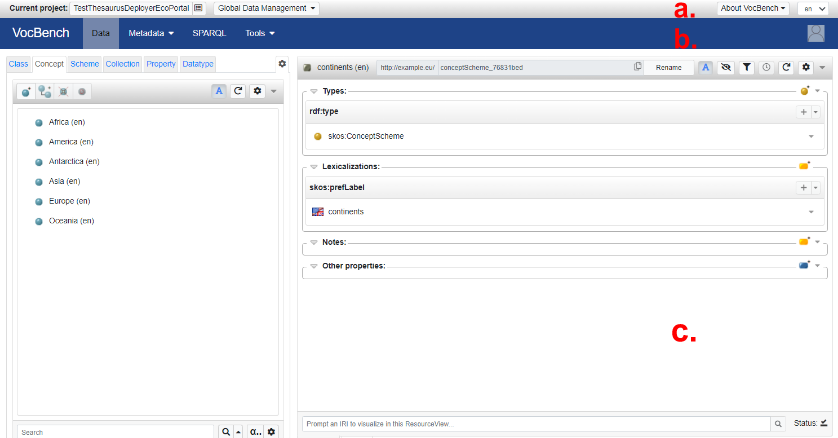Open ResourceView settings gear
This screenshot has width=838, height=438.
[x=806, y=67]
